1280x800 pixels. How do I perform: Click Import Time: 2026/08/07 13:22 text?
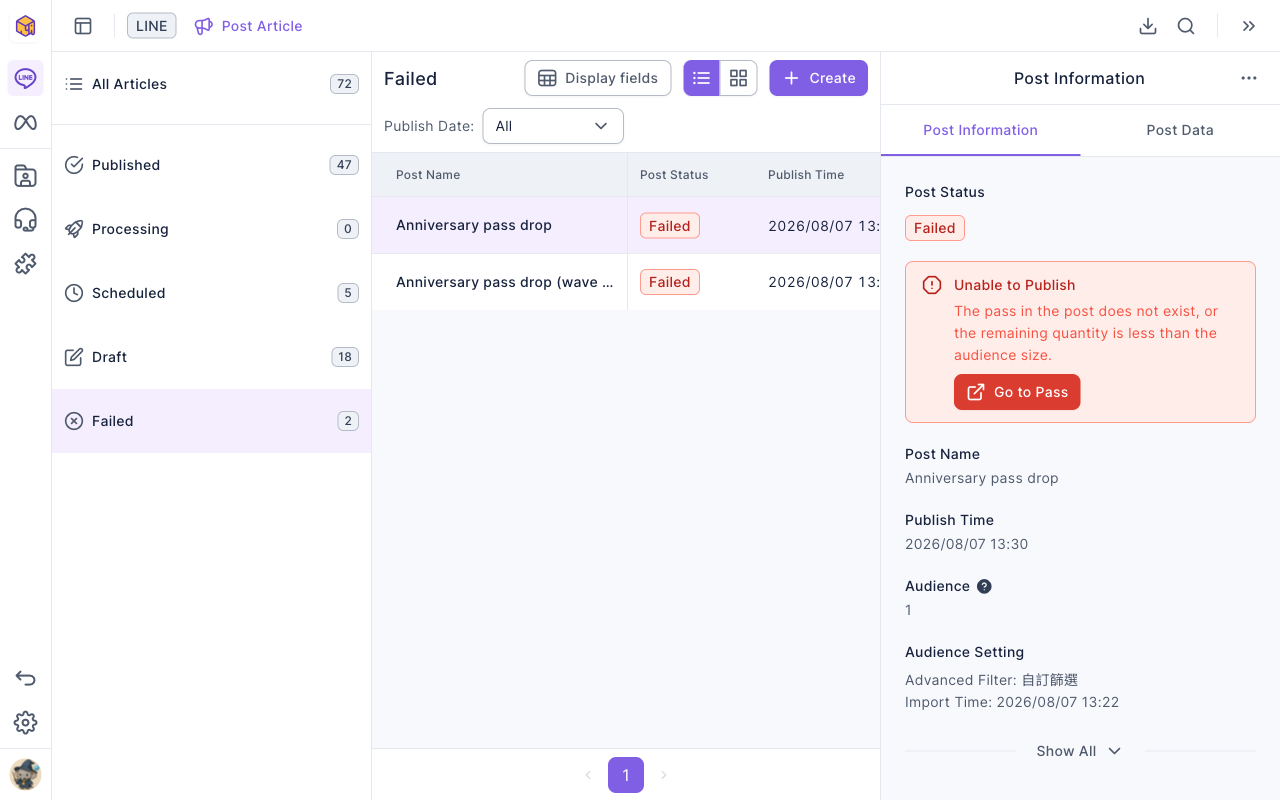[1012, 702]
